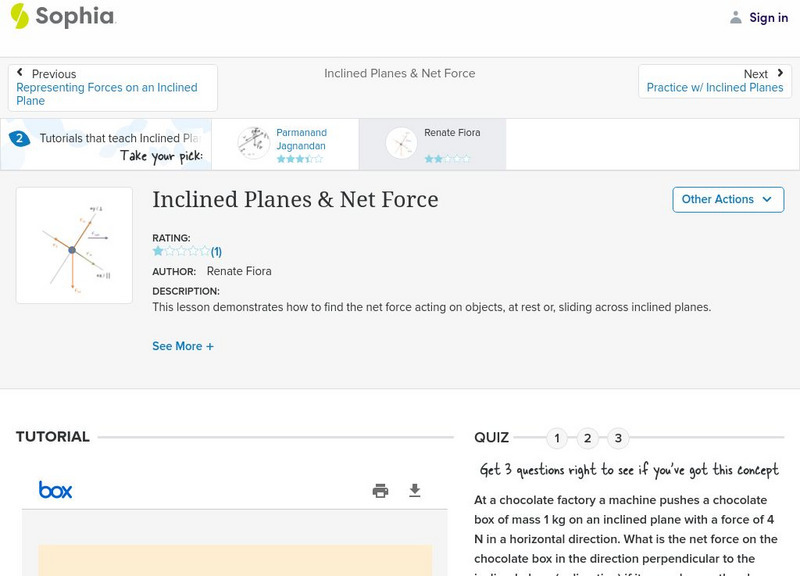Click the user profile icon beside Sign in

point(736,17)
